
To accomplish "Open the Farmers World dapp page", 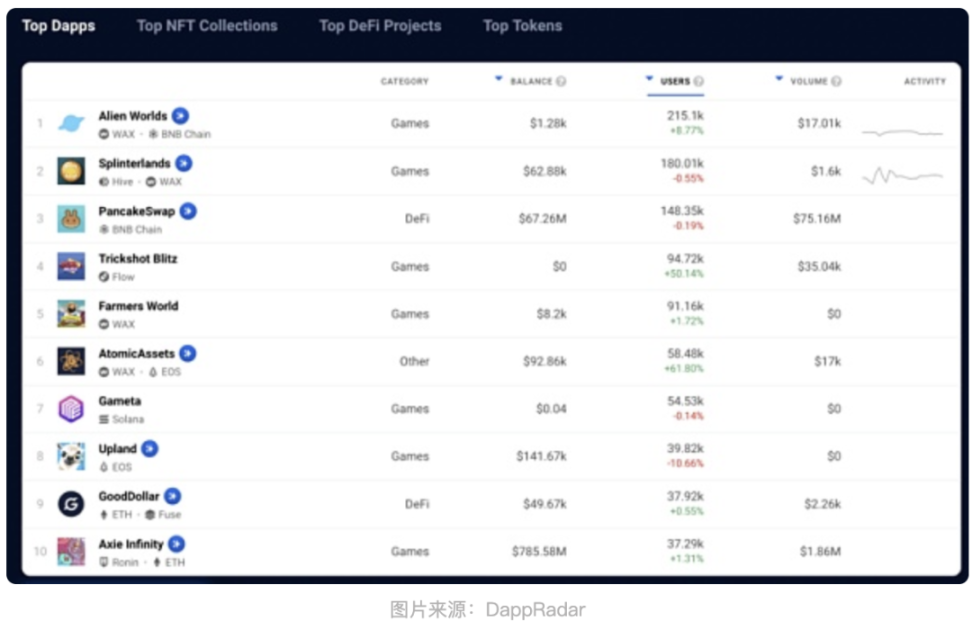I will click(x=138, y=306).
